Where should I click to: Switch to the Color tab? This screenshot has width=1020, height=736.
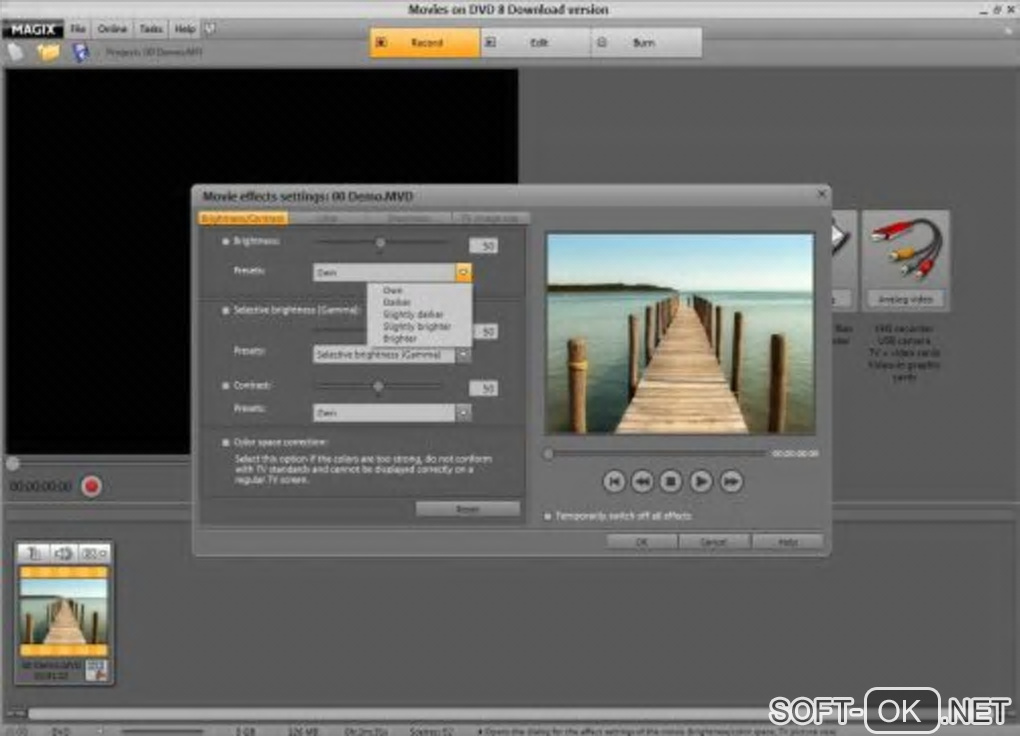point(328,219)
